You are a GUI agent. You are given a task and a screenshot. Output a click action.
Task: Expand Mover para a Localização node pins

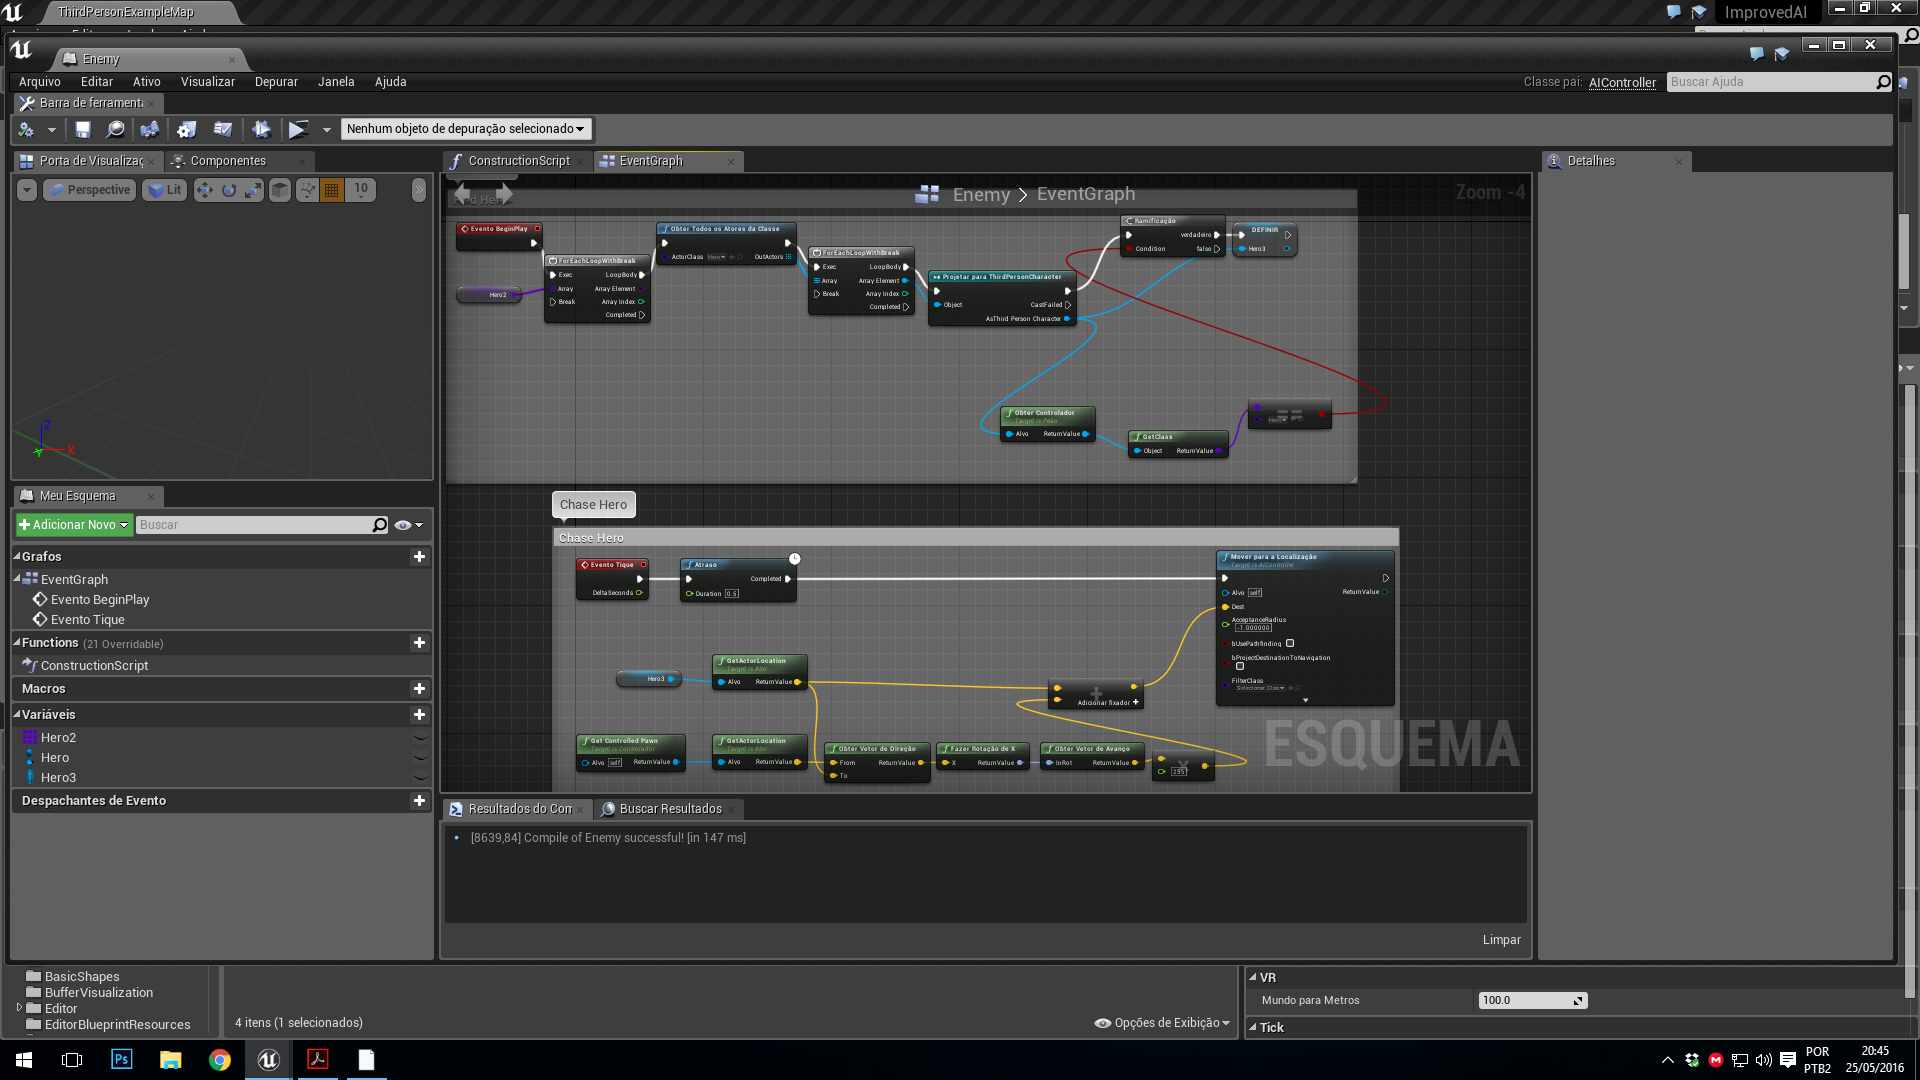[x=1305, y=700]
